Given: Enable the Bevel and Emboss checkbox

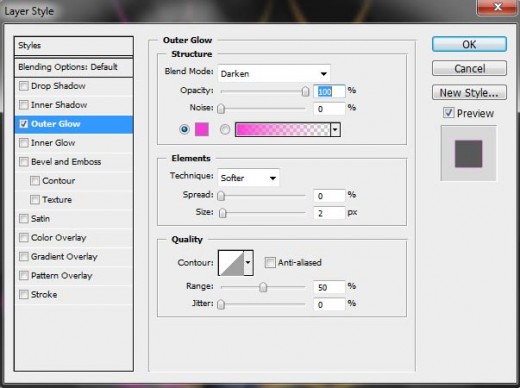Looking at the screenshot, I should 24,162.
